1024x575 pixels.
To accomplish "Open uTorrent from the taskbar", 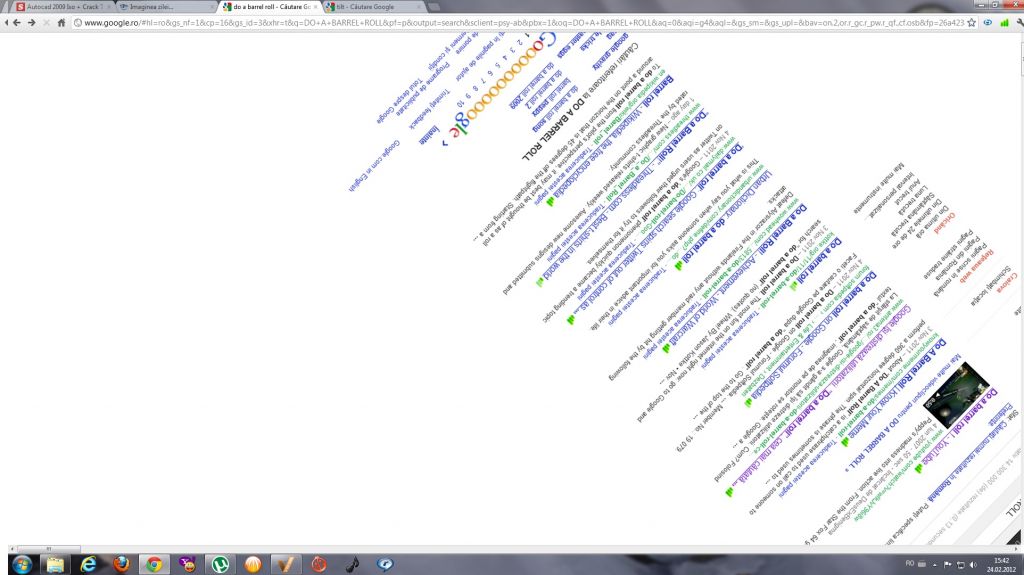I will coord(220,564).
